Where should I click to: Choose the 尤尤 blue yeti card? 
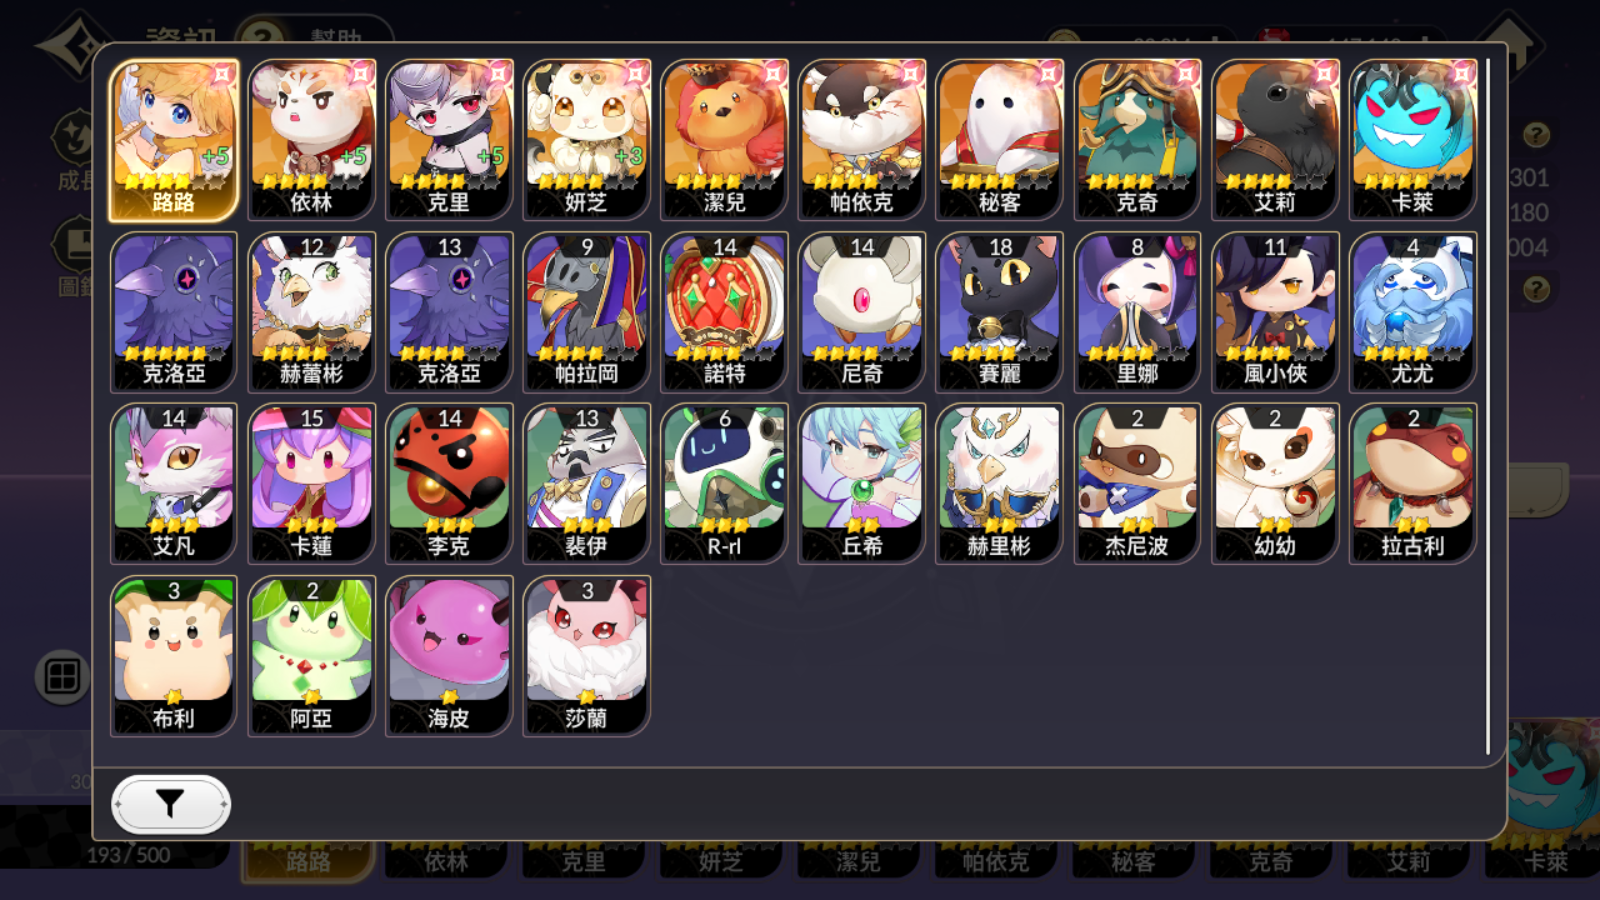(x=1413, y=312)
